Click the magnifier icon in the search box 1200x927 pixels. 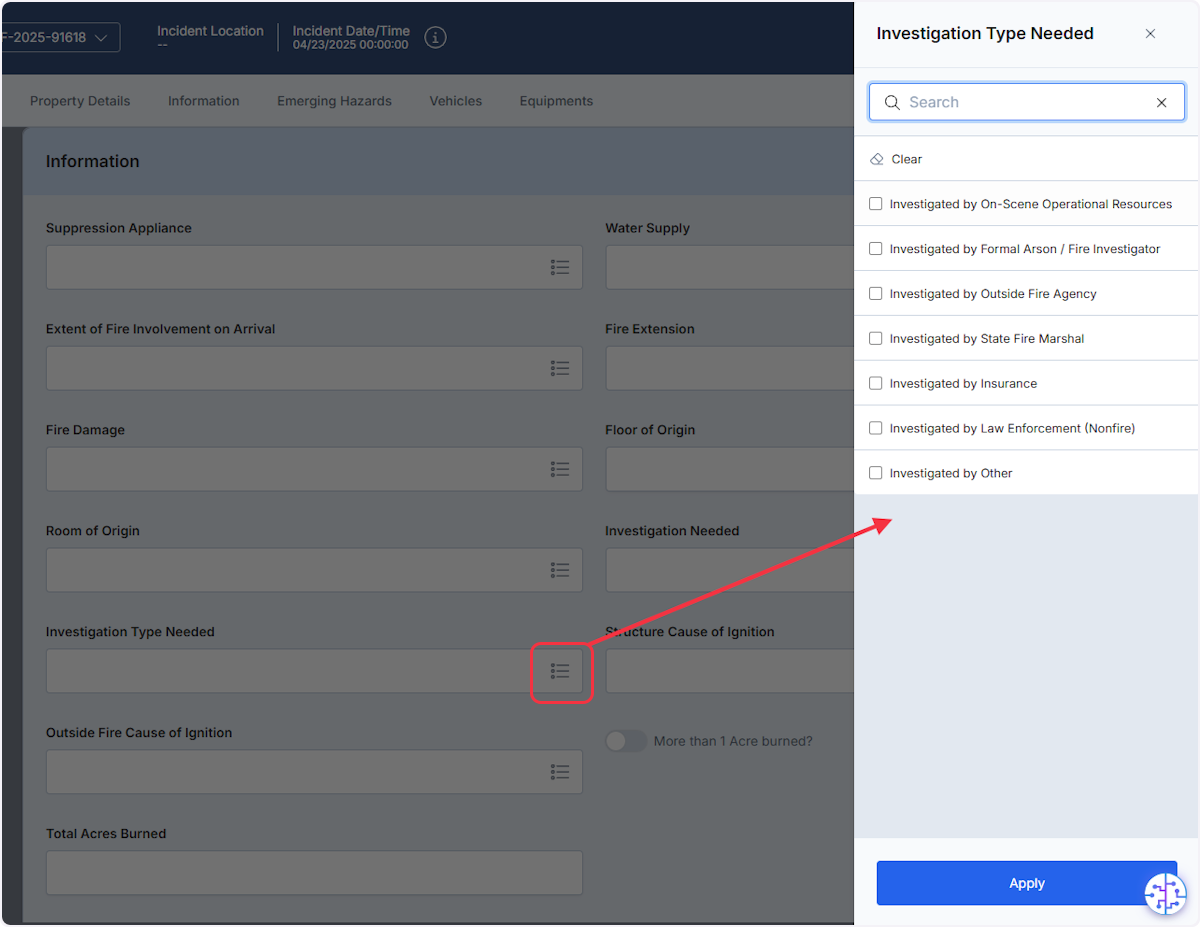click(892, 102)
